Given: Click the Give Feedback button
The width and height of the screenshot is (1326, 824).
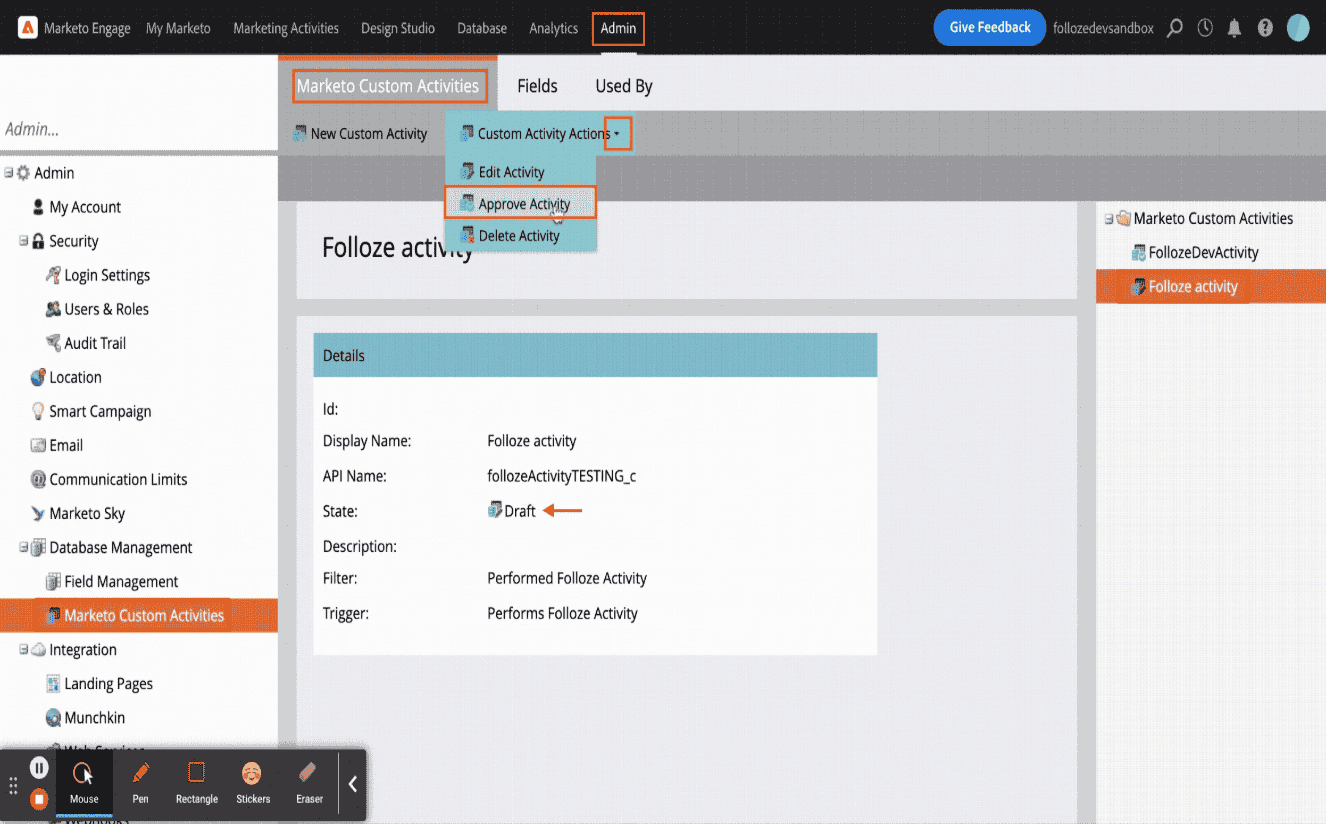Looking at the screenshot, I should tap(989, 28).
